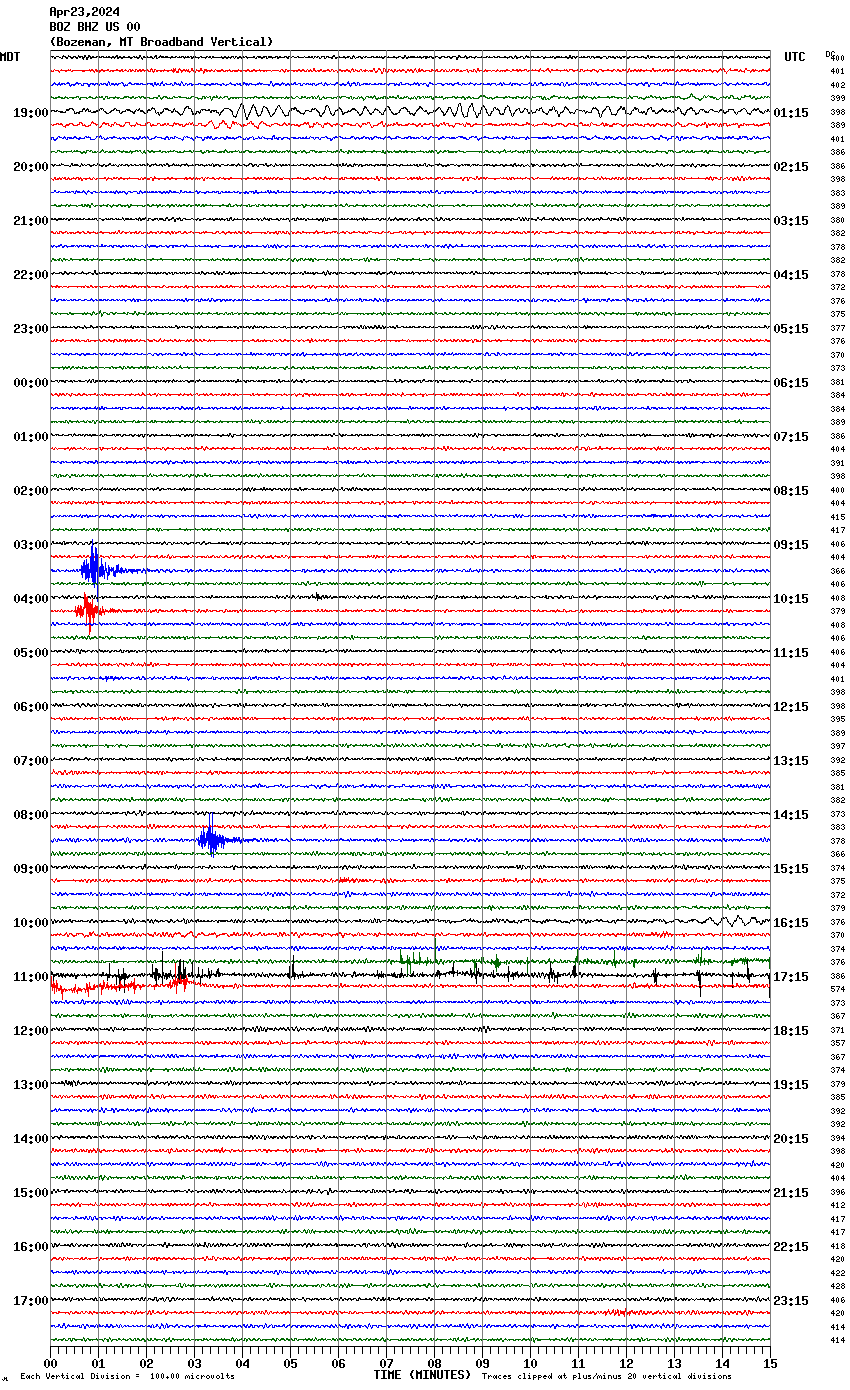Select the 00:00 MDT hour label
The height and width of the screenshot is (1390, 850).
coord(30,383)
